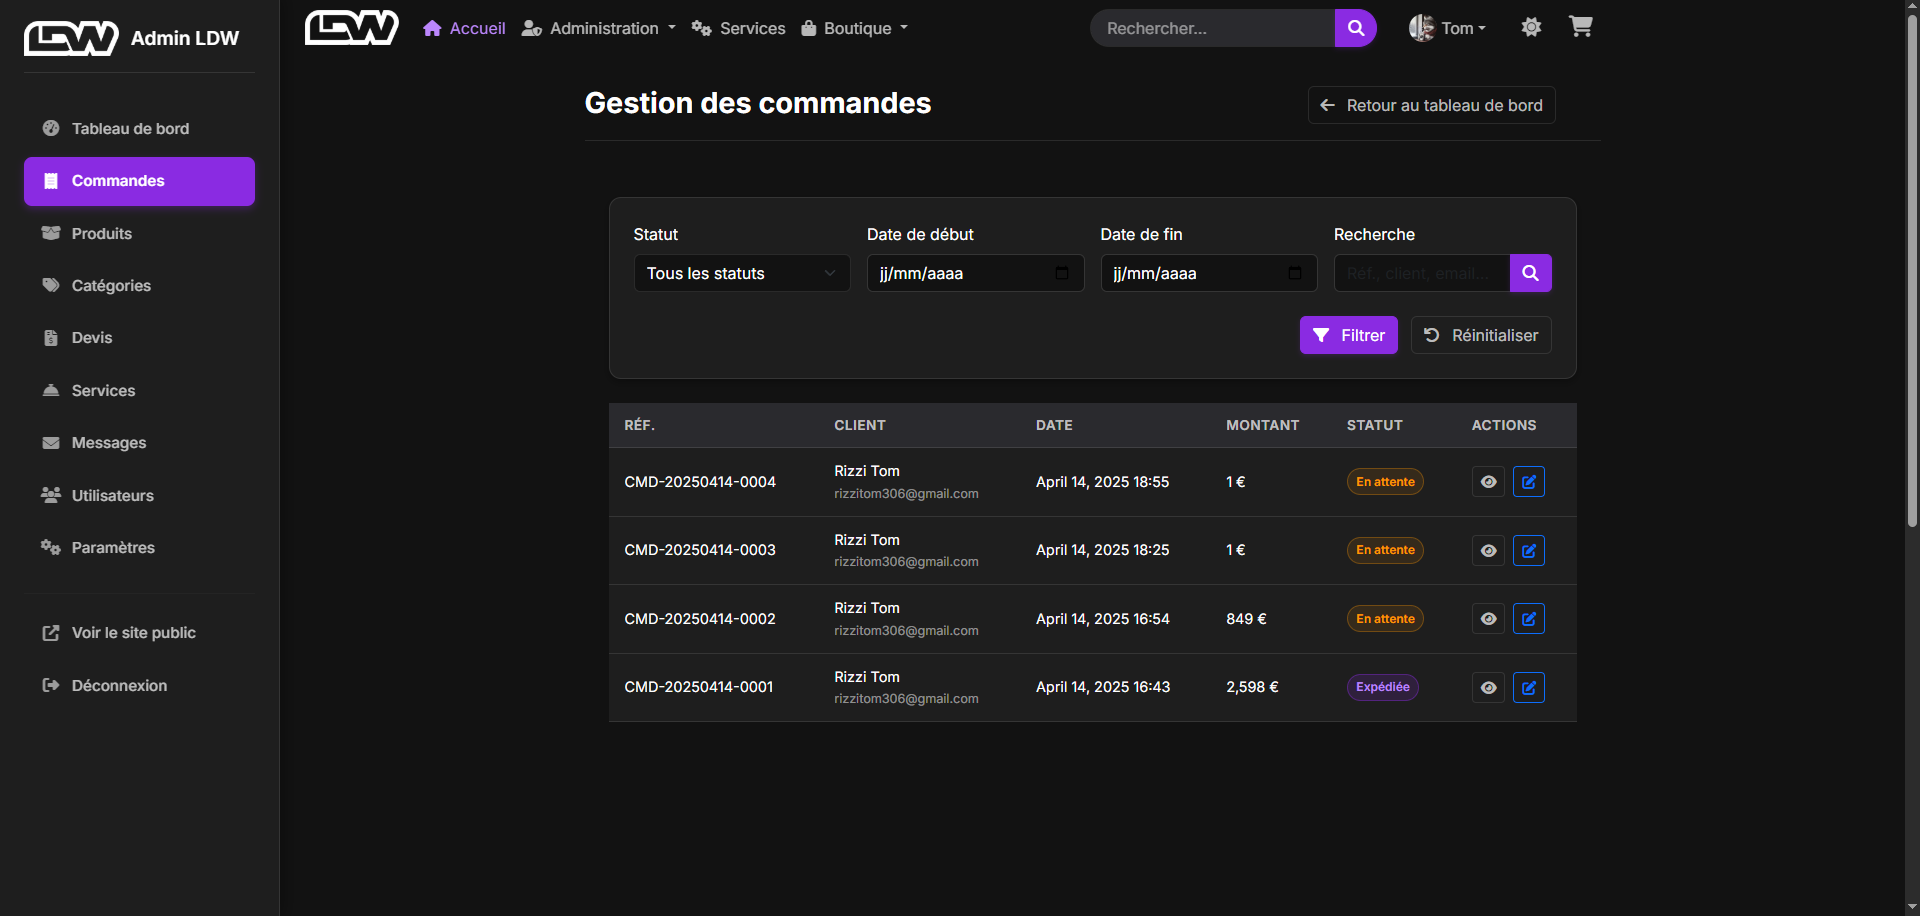Focus the Rechercher top search field
1920x916 pixels.
1212,28
